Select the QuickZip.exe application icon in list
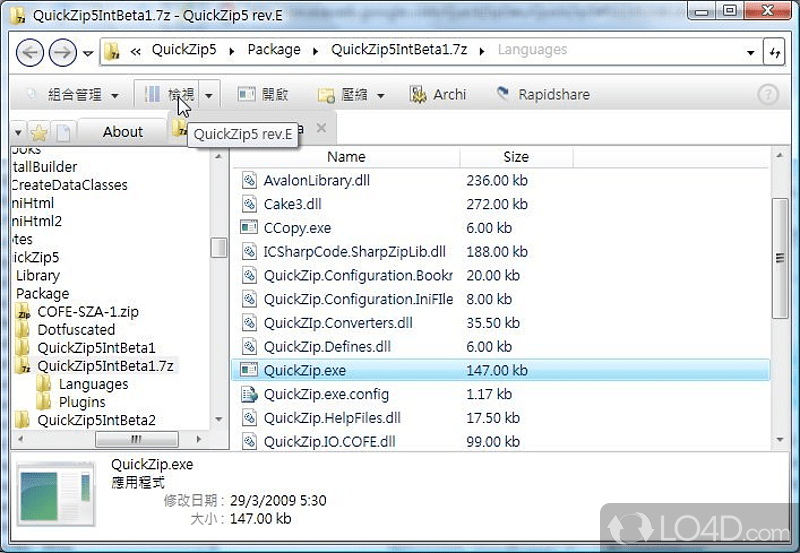Viewport: 800px width, 553px height. (249, 370)
